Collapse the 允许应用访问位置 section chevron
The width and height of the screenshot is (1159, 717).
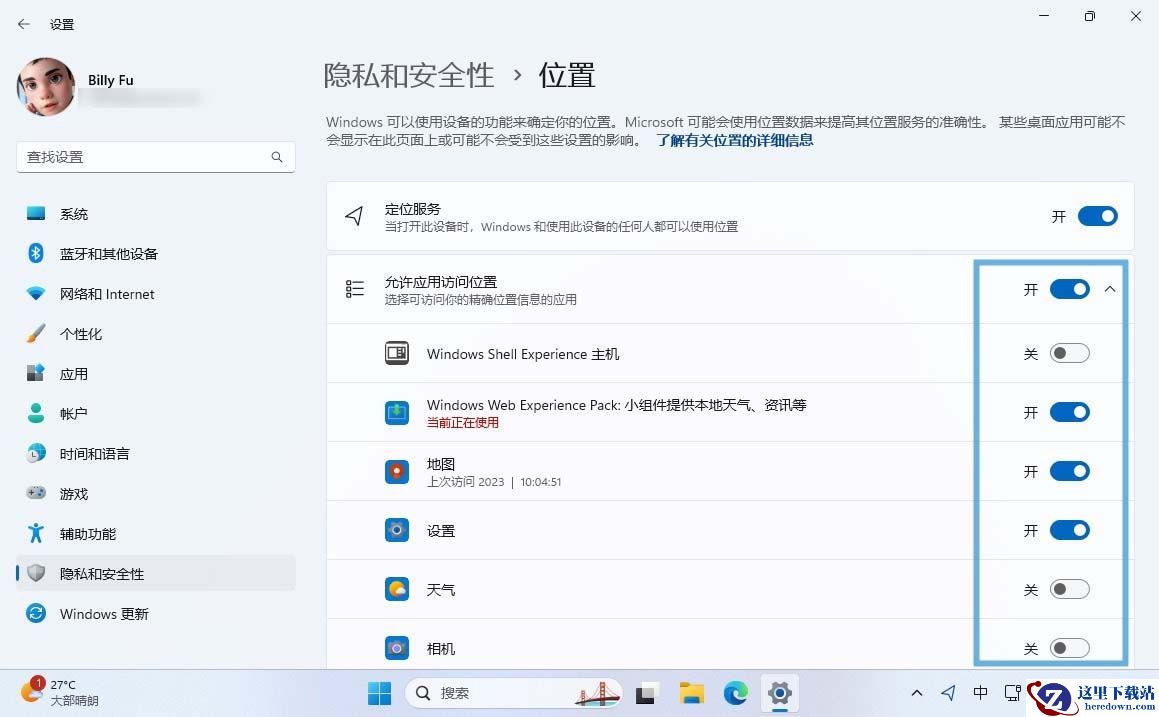click(x=1109, y=289)
